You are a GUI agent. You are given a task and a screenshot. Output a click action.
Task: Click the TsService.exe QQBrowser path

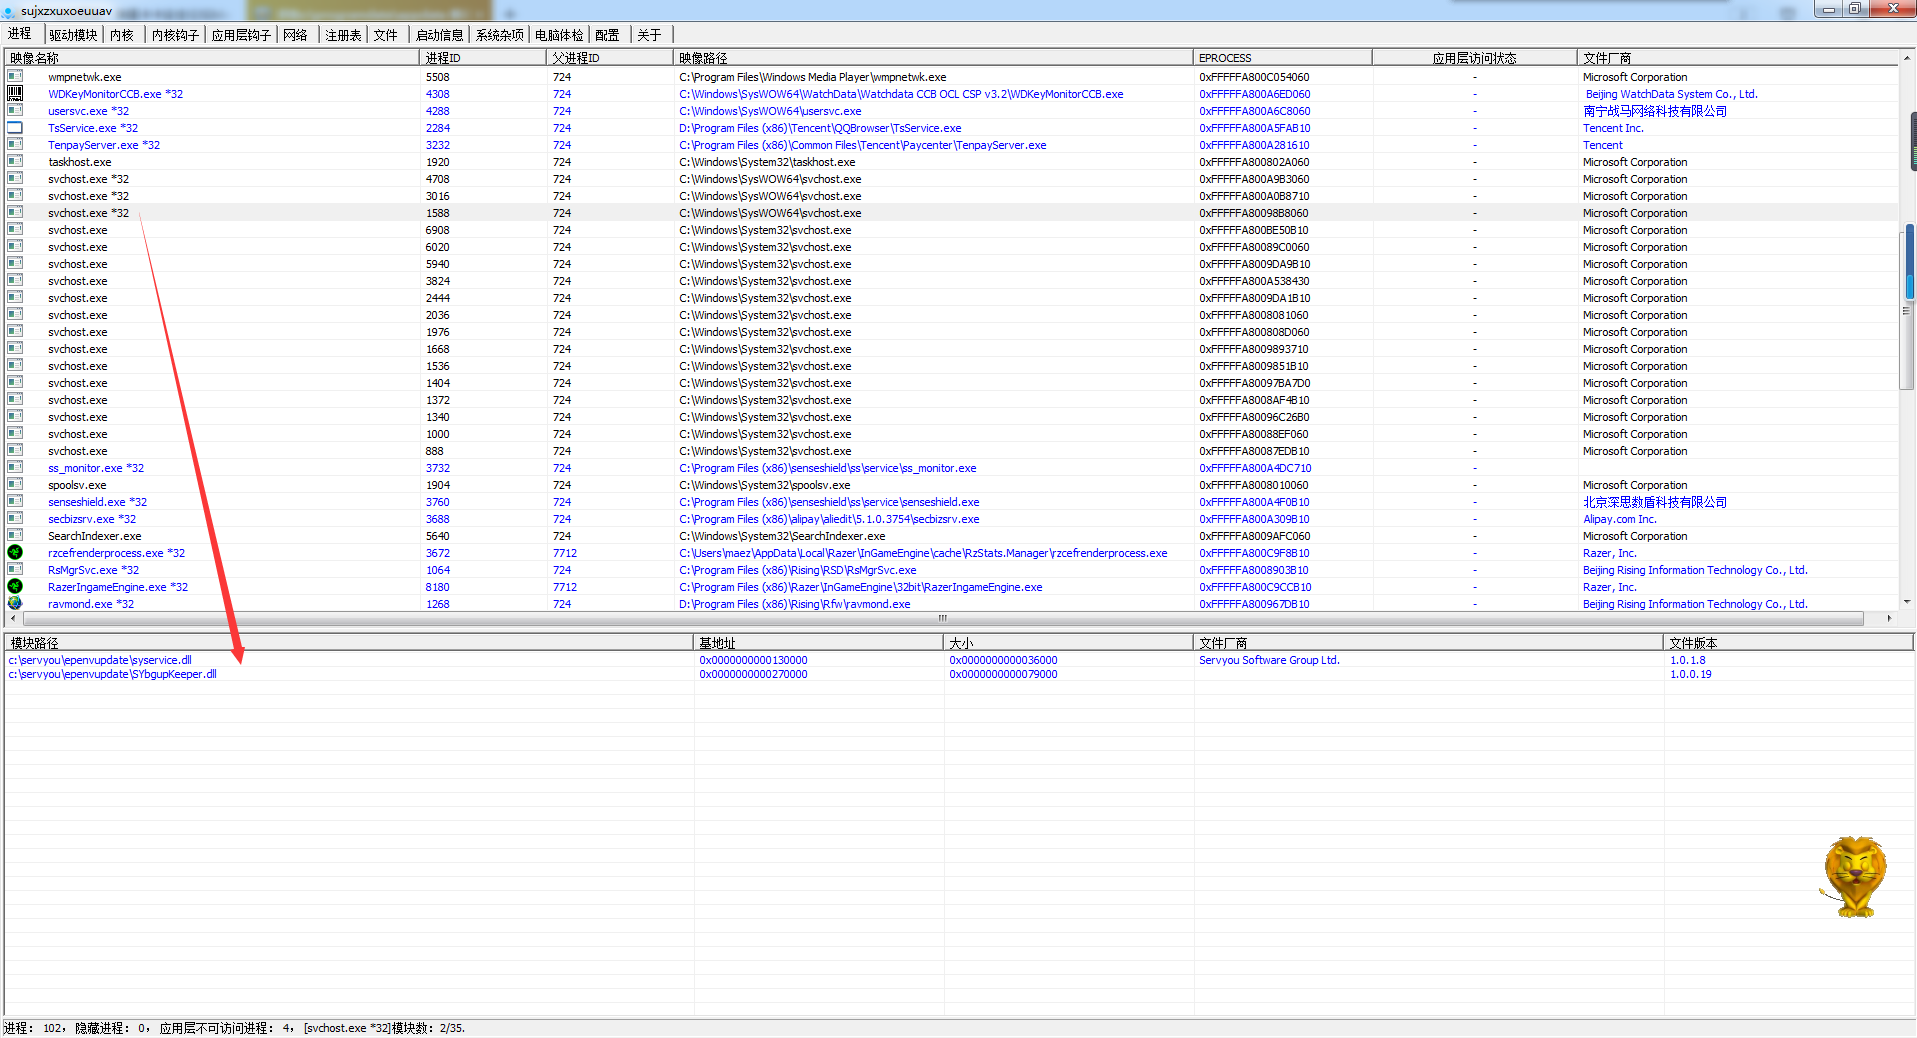point(820,128)
